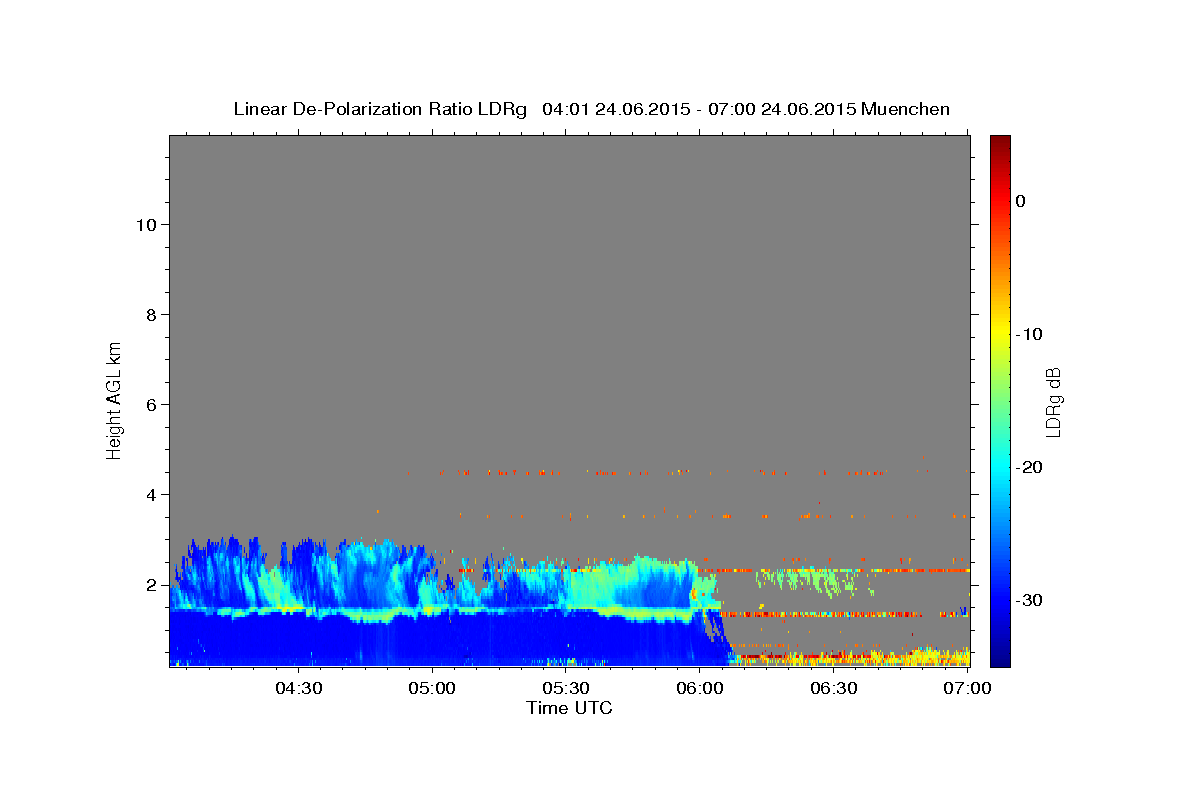Click the dark red top of colorbar
Image resolution: width=1200 pixels, height=800 pixels.
coord(1000,143)
